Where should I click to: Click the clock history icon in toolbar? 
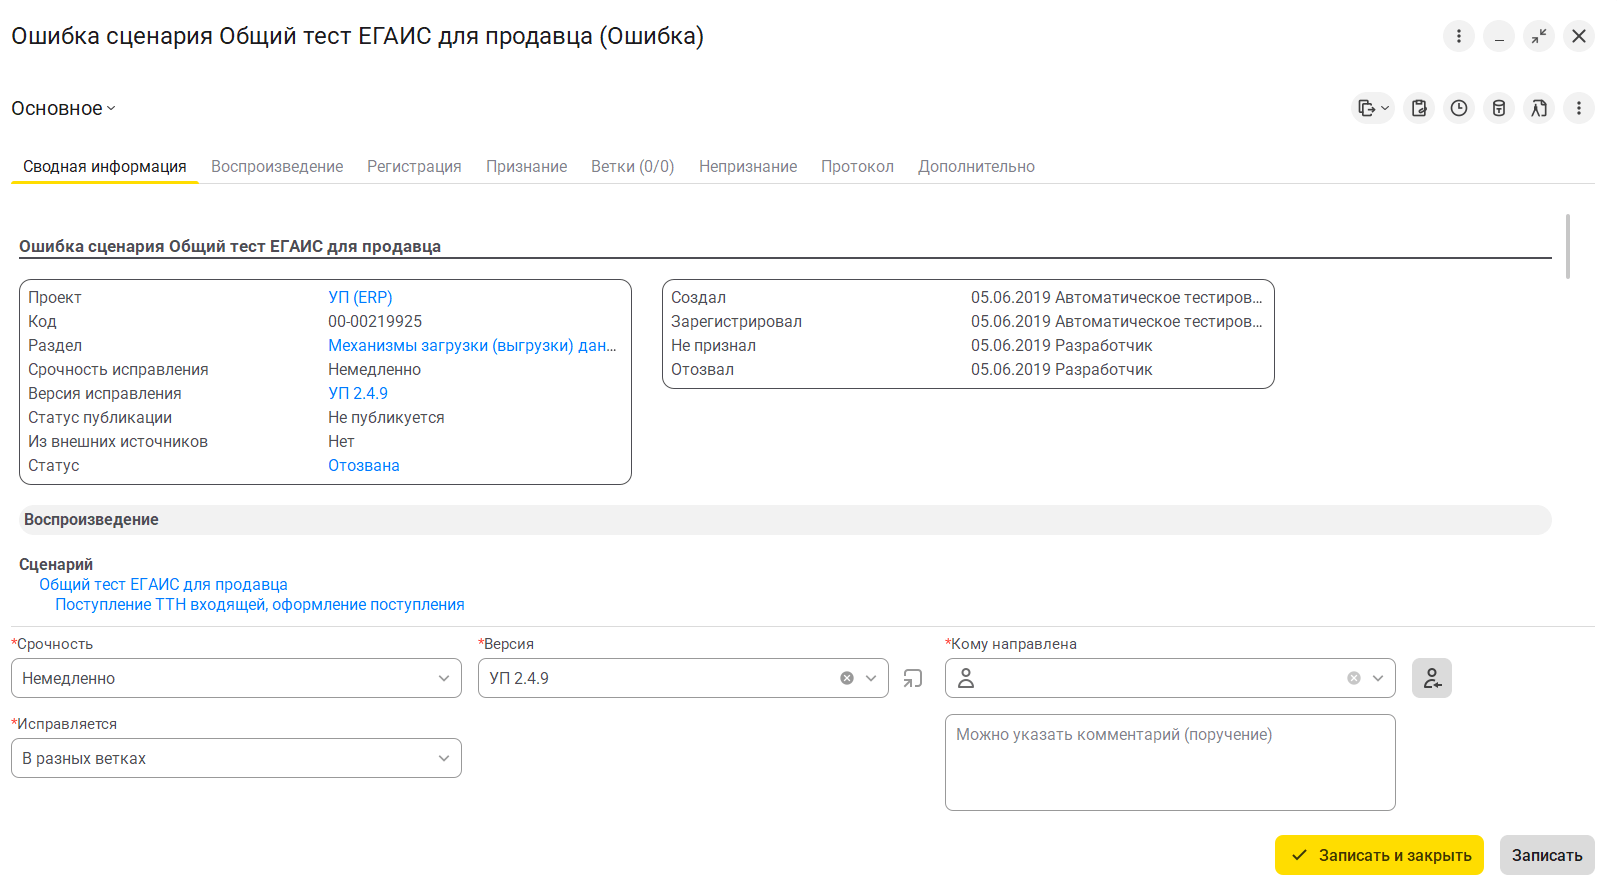click(x=1458, y=108)
